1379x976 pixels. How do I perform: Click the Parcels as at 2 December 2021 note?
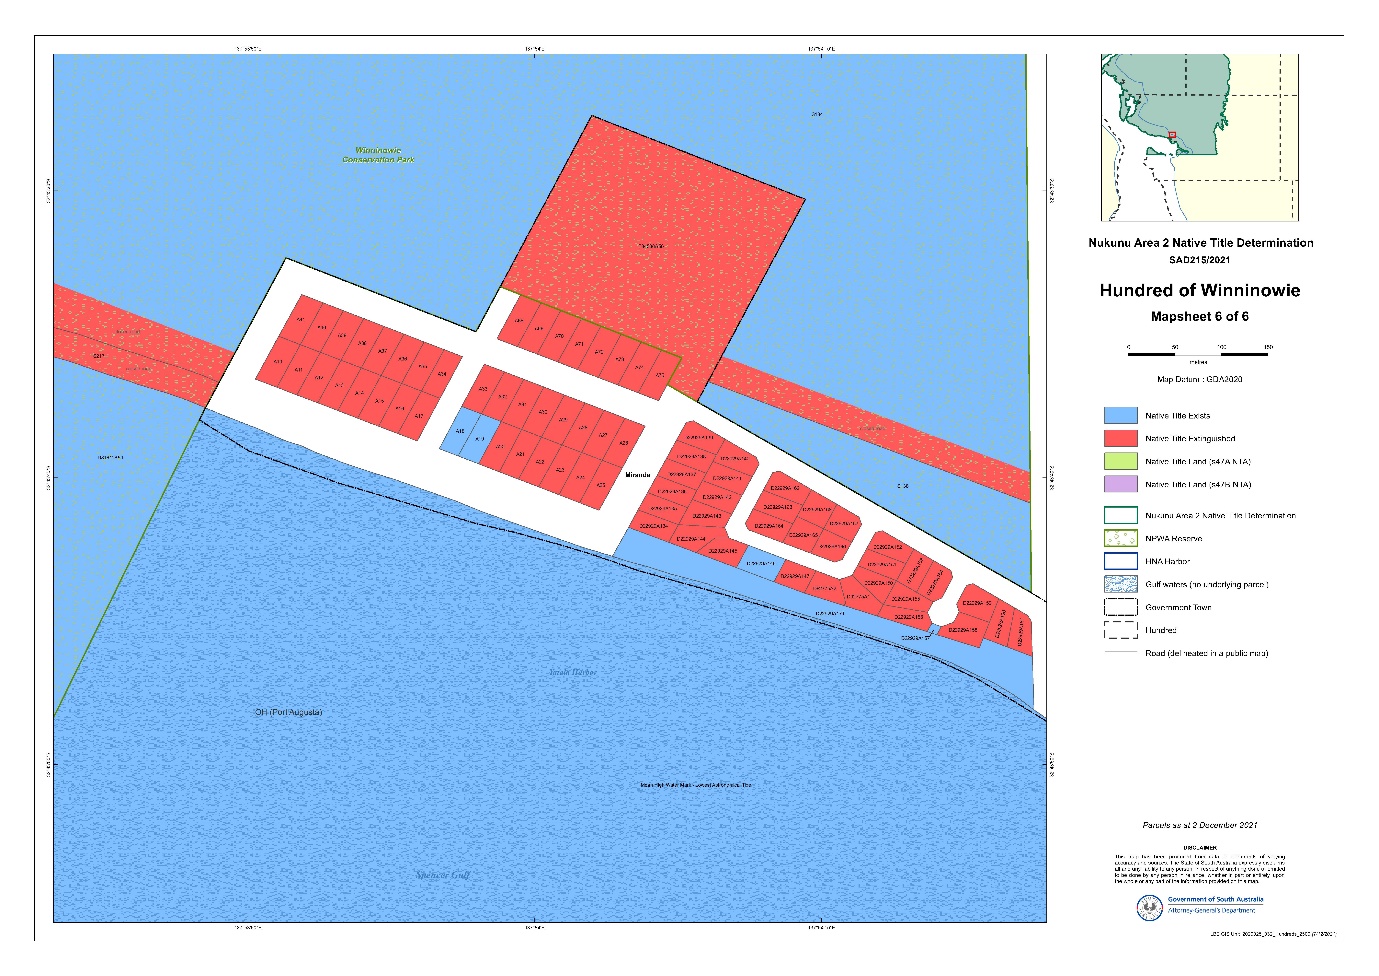point(1200,825)
